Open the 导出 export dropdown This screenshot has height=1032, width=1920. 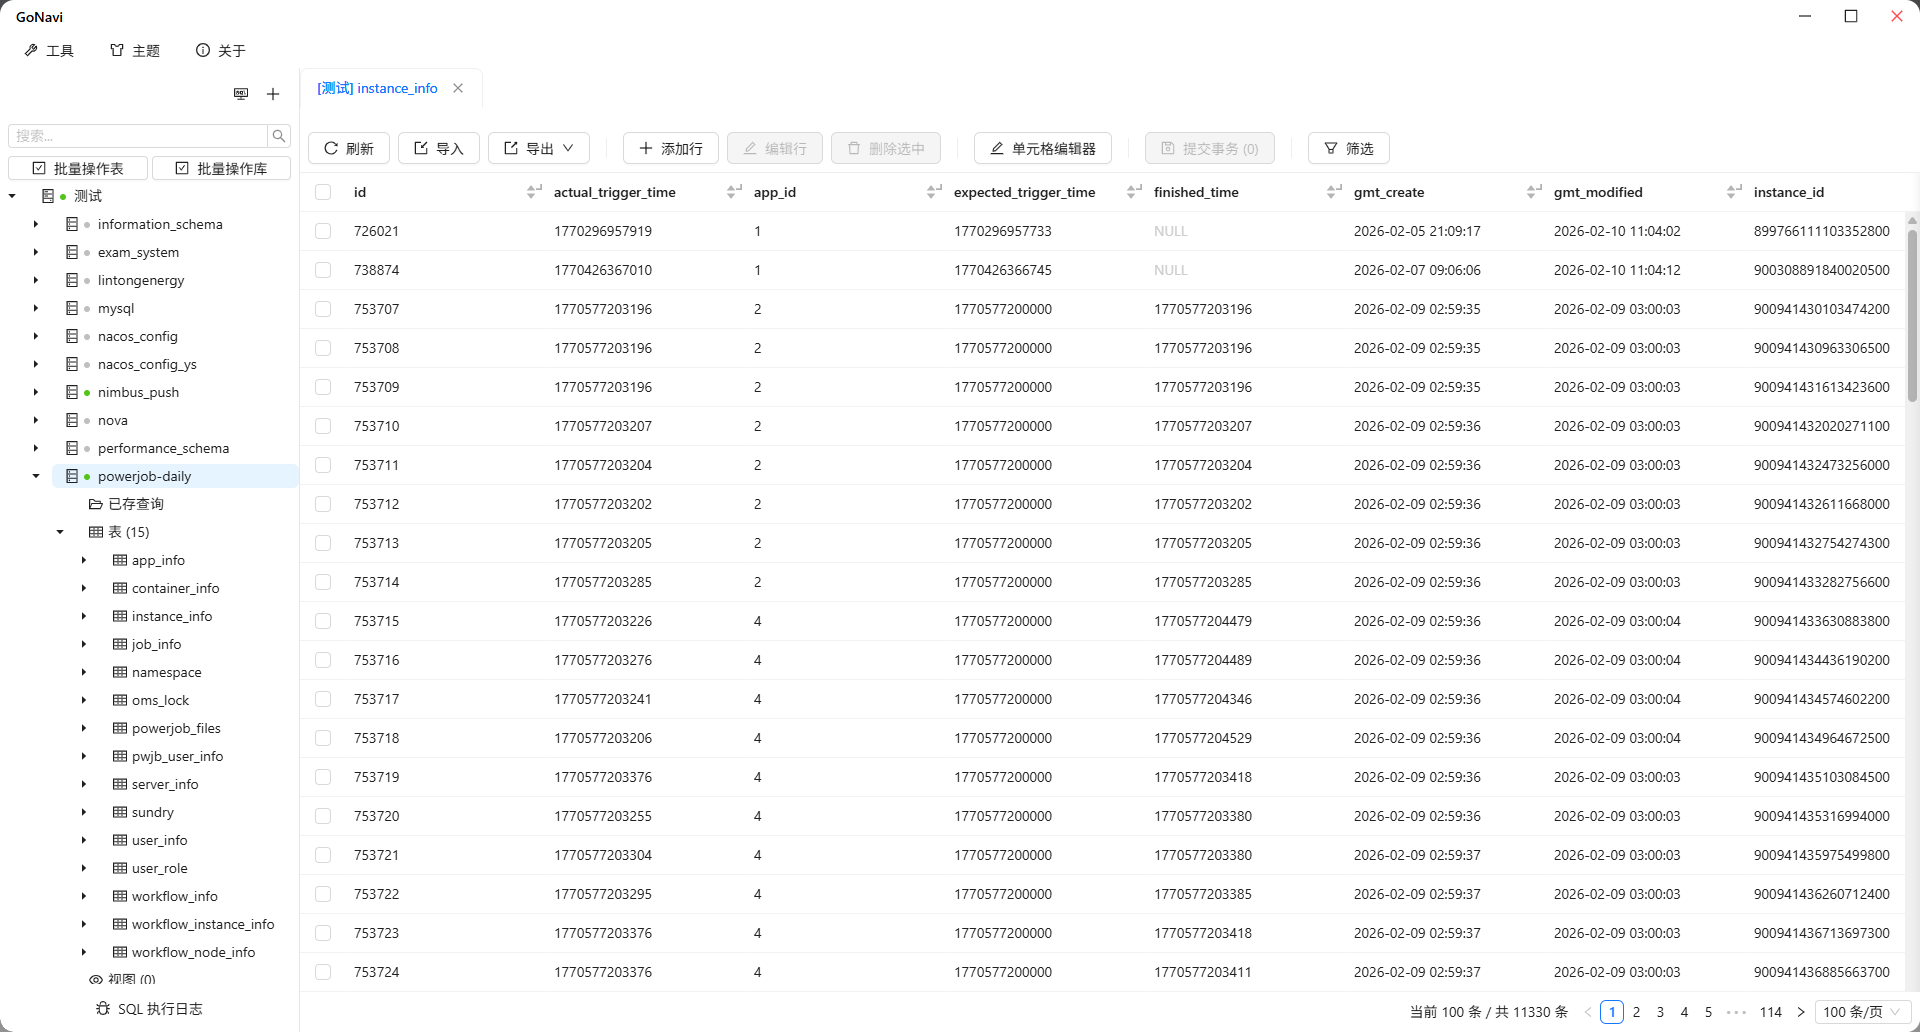(x=539, y=148)
